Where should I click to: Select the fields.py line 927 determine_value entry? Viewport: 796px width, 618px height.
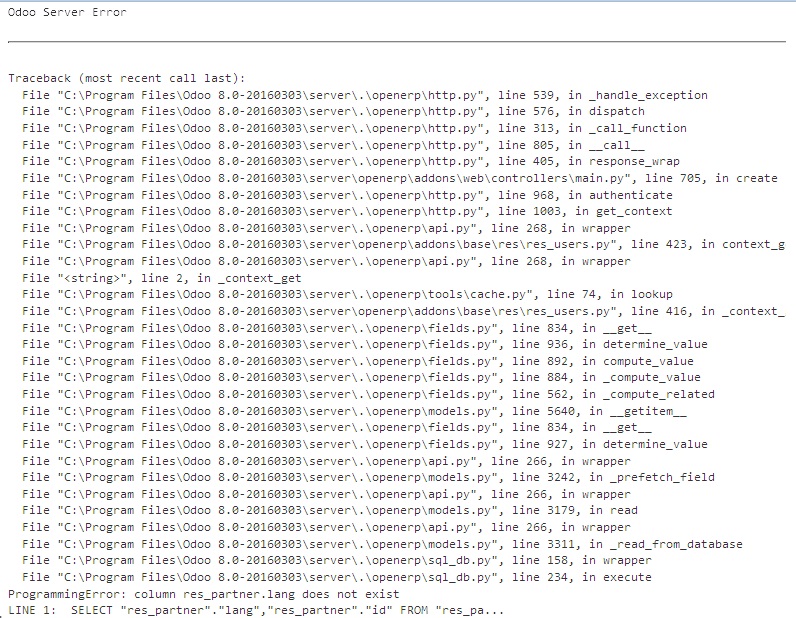click(364, 444)
